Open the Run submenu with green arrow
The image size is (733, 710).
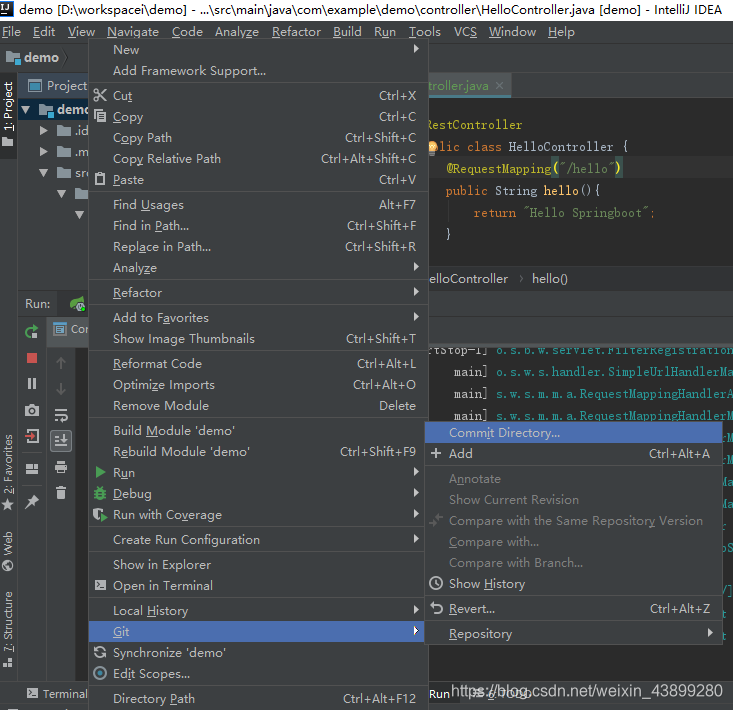pyautogui.click(x=258, y=473)
